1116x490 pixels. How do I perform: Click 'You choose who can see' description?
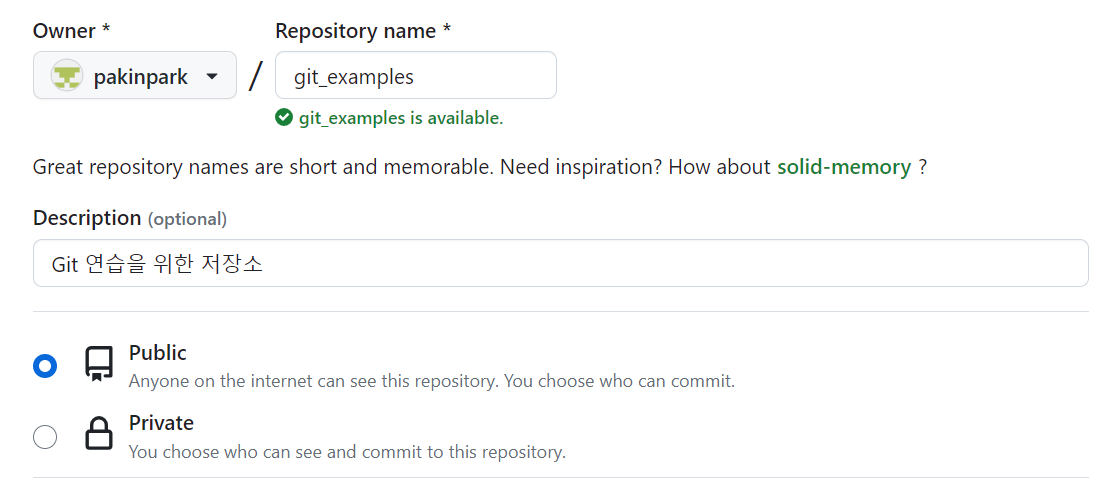coord(347,452)
